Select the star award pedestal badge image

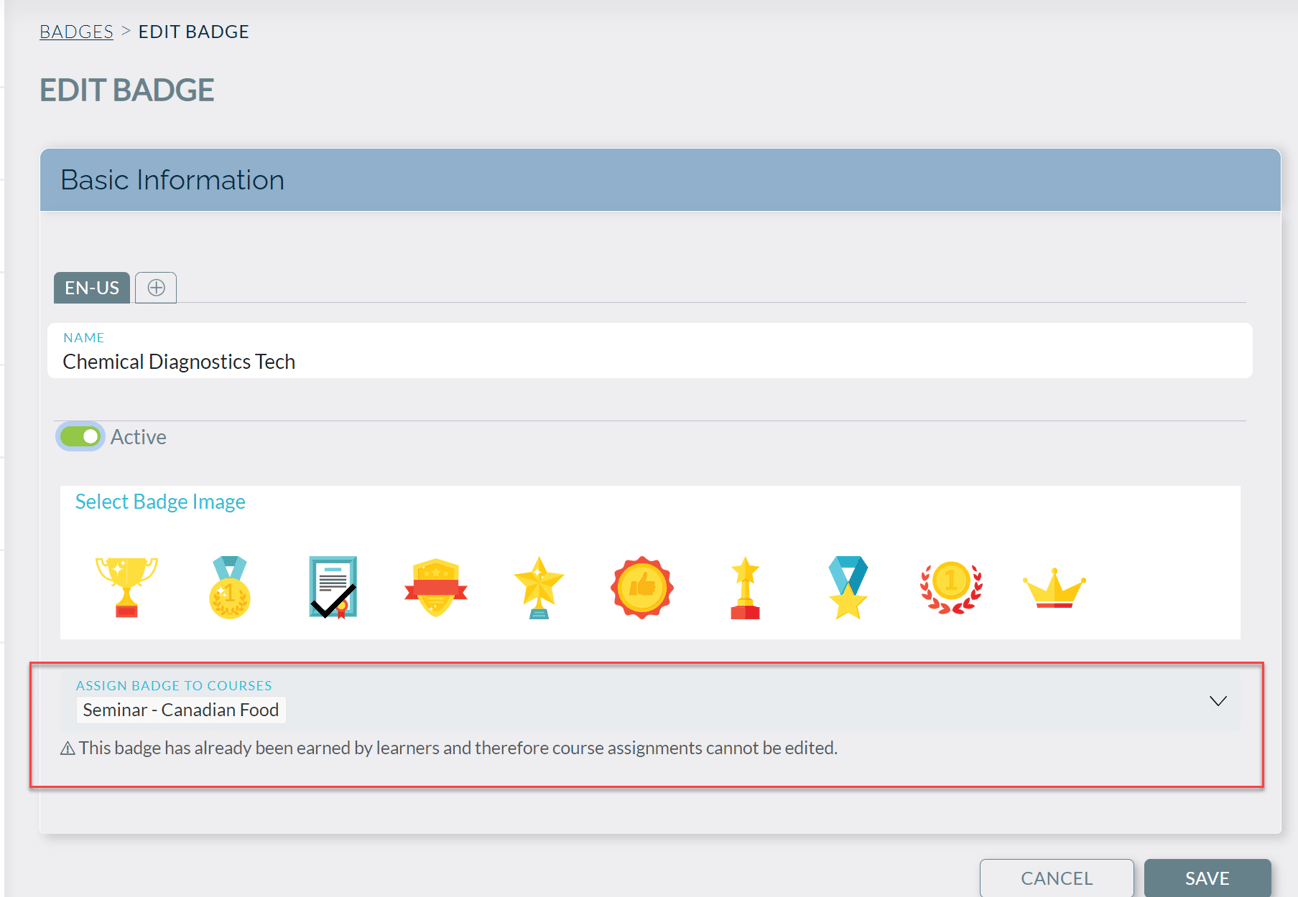[x=745, y=585]
